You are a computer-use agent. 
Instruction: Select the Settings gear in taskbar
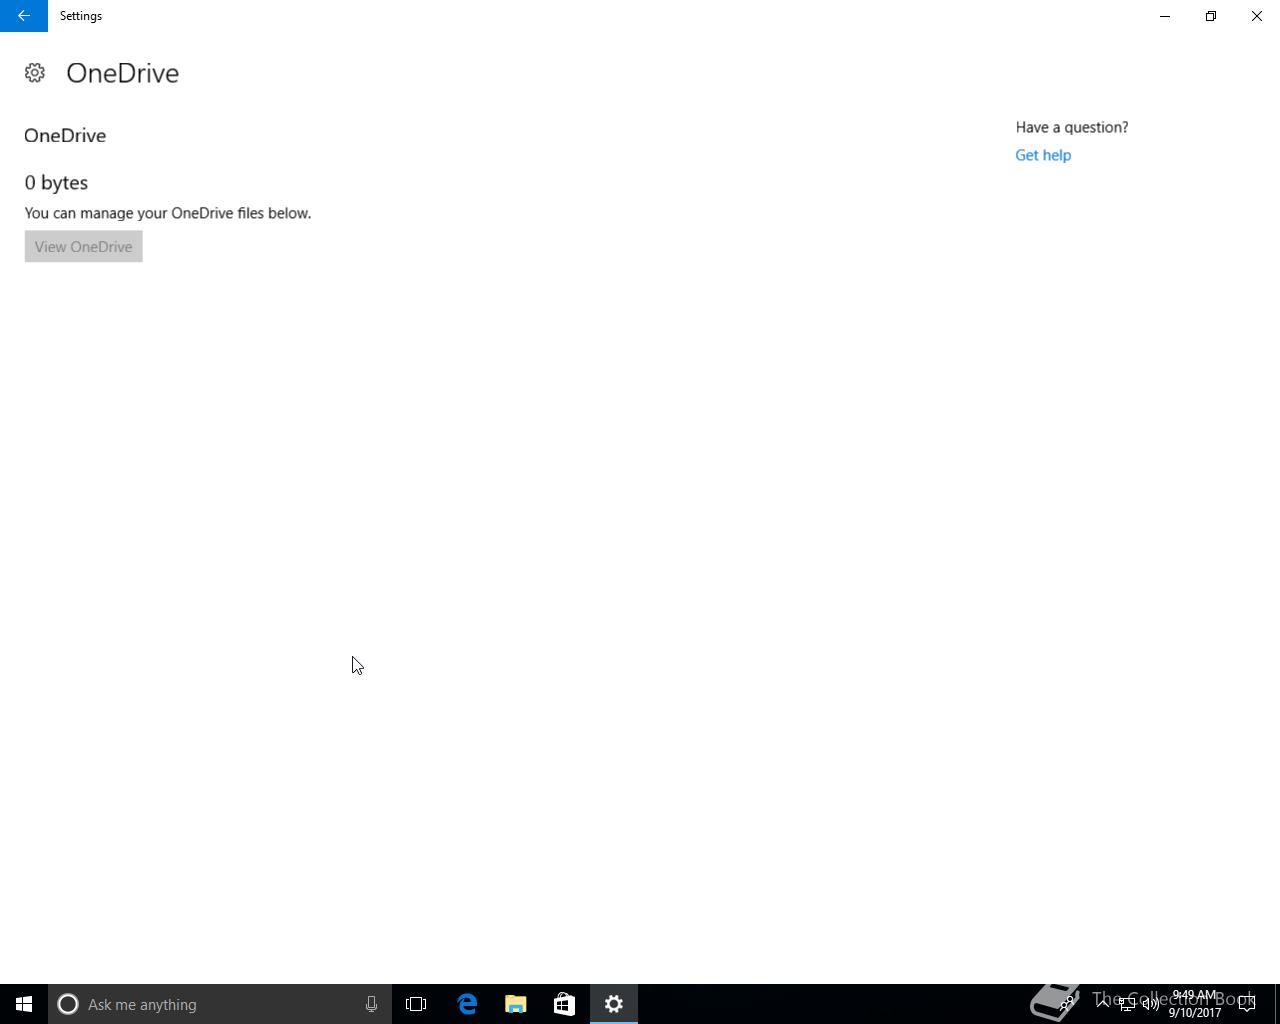point(614,1004)
